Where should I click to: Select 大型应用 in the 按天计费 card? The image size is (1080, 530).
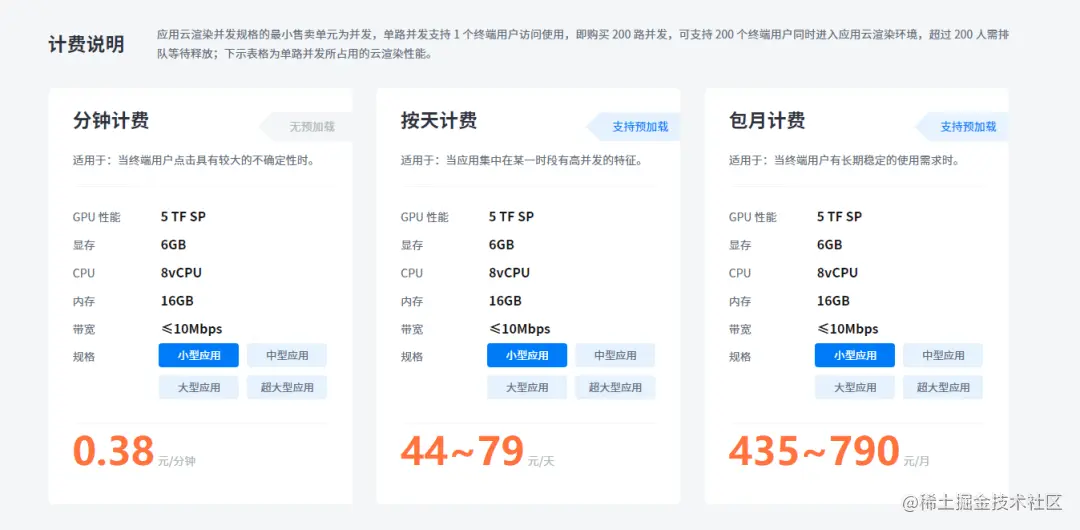(527, 387)
